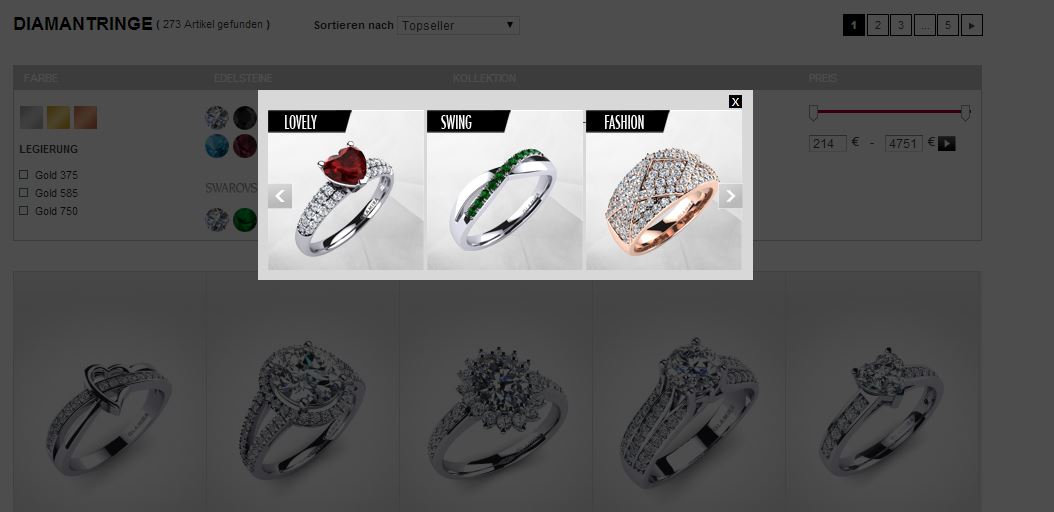Apply price range with play button
This screenshot has height=512, width=1054.
[x=946, y=144]
